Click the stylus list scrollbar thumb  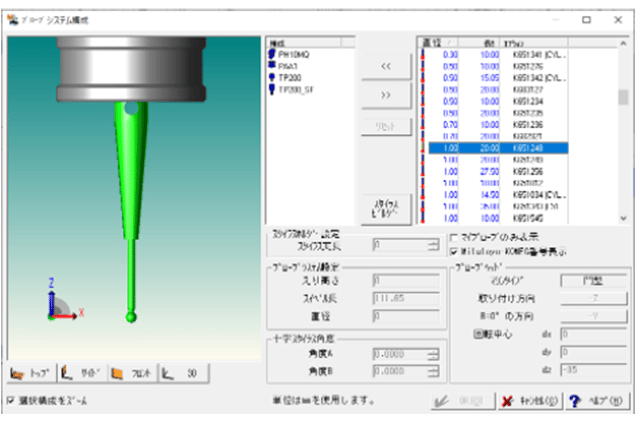coord(623,97)
